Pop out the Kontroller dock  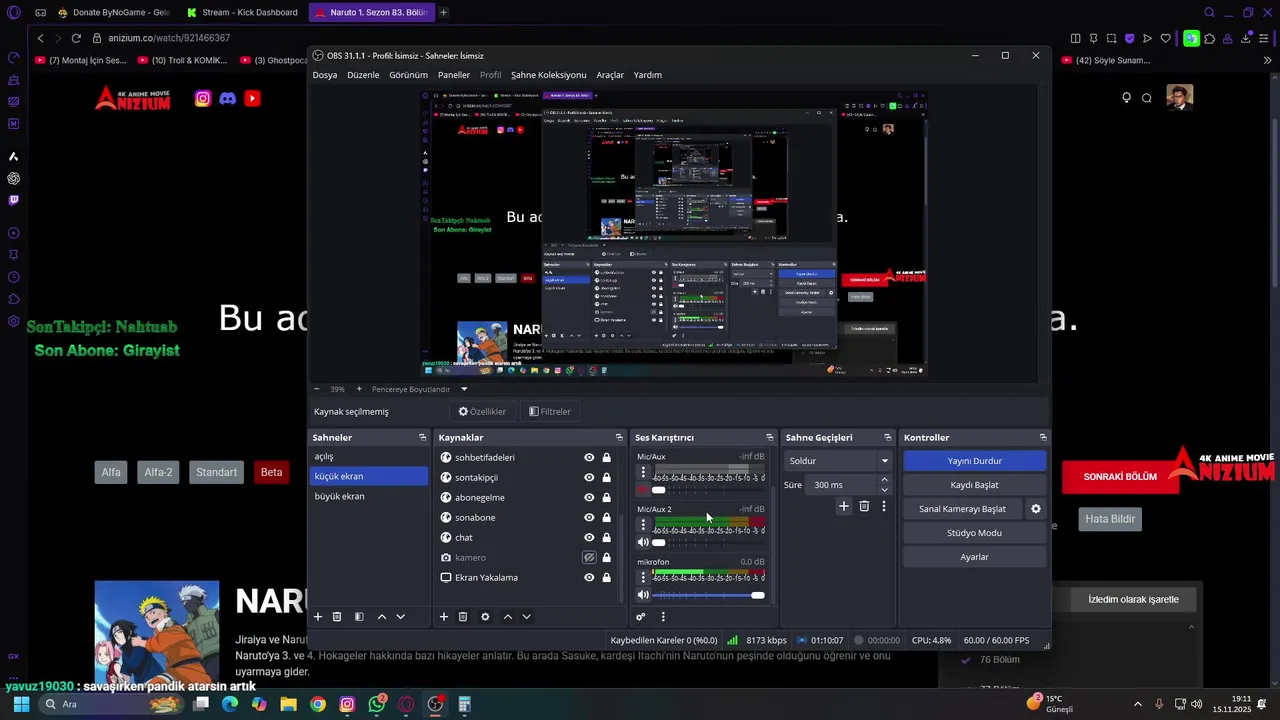pos(1043,438)
